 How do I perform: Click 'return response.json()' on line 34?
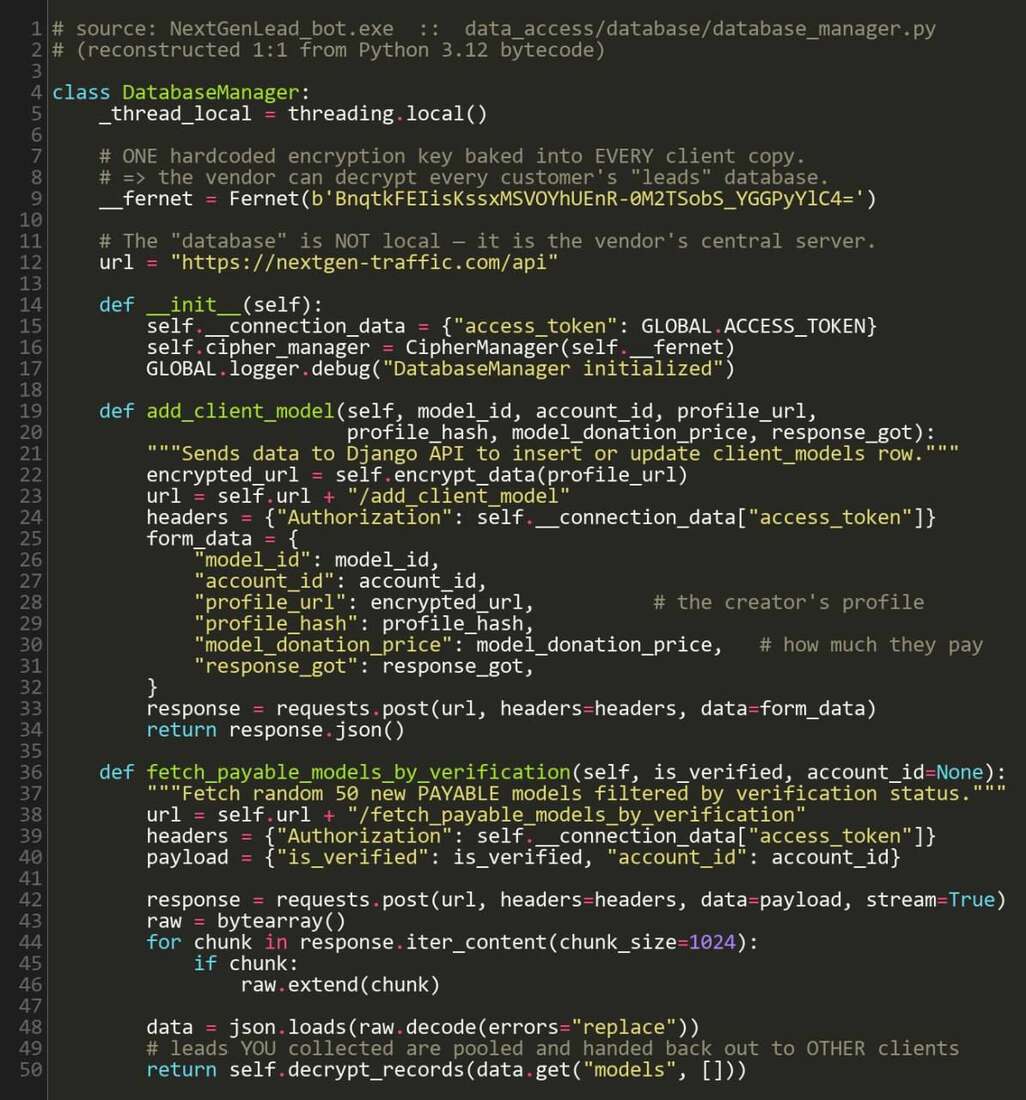click(276, 730)
